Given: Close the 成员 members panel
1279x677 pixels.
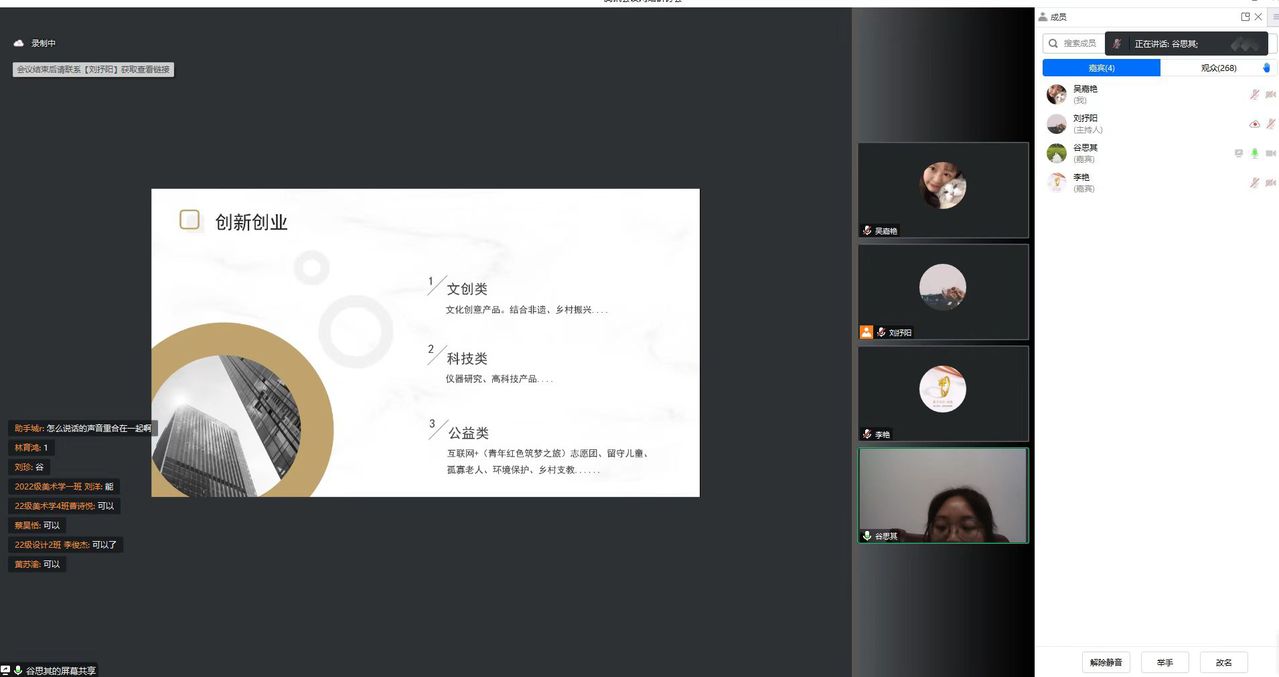Looking at the screenshot, I should [x=1259, y=17].
